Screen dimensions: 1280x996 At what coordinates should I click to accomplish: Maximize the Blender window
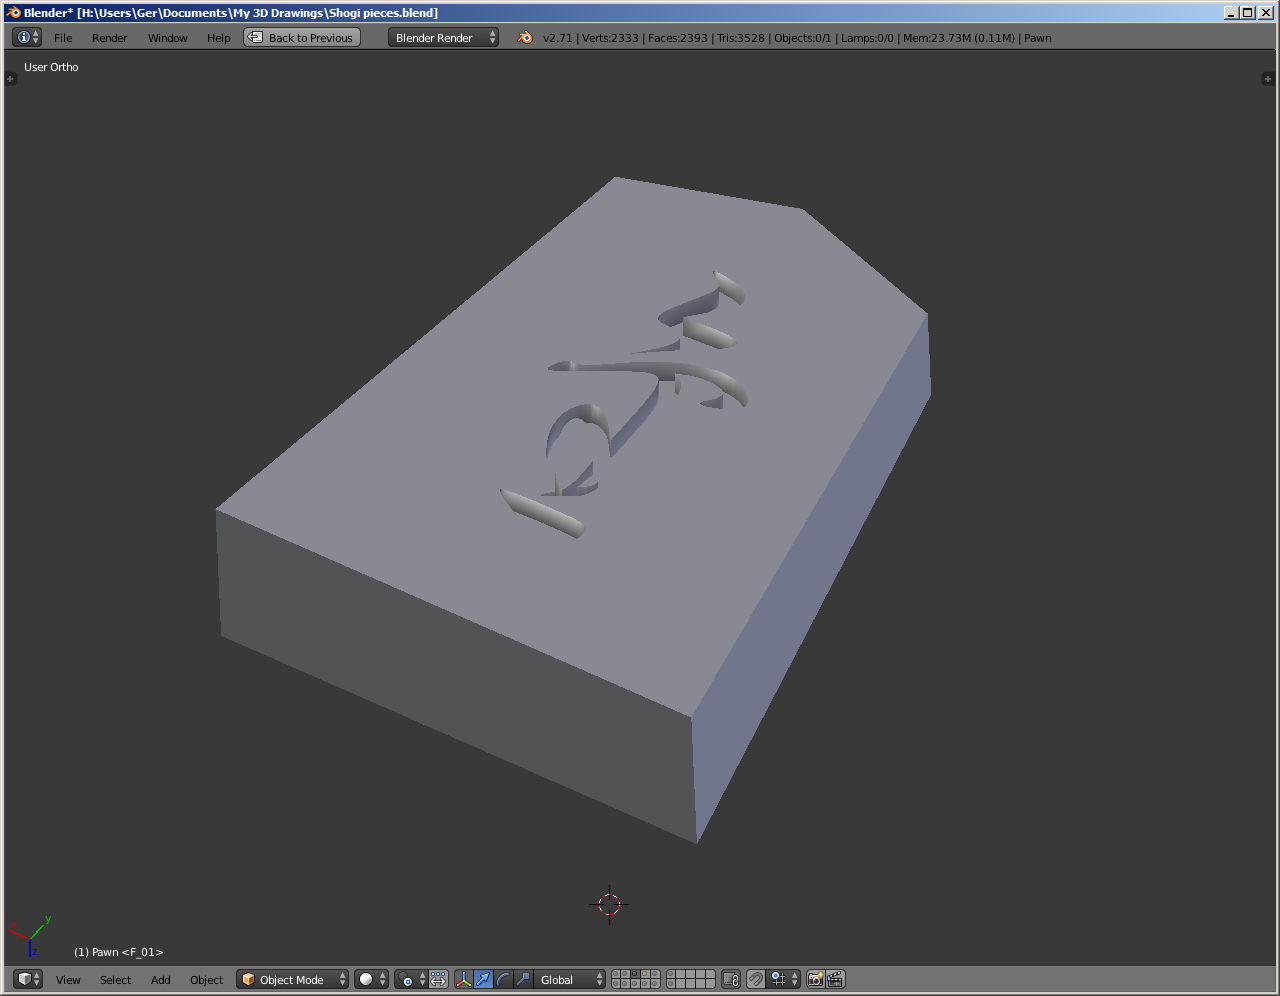pos(1247,12)
